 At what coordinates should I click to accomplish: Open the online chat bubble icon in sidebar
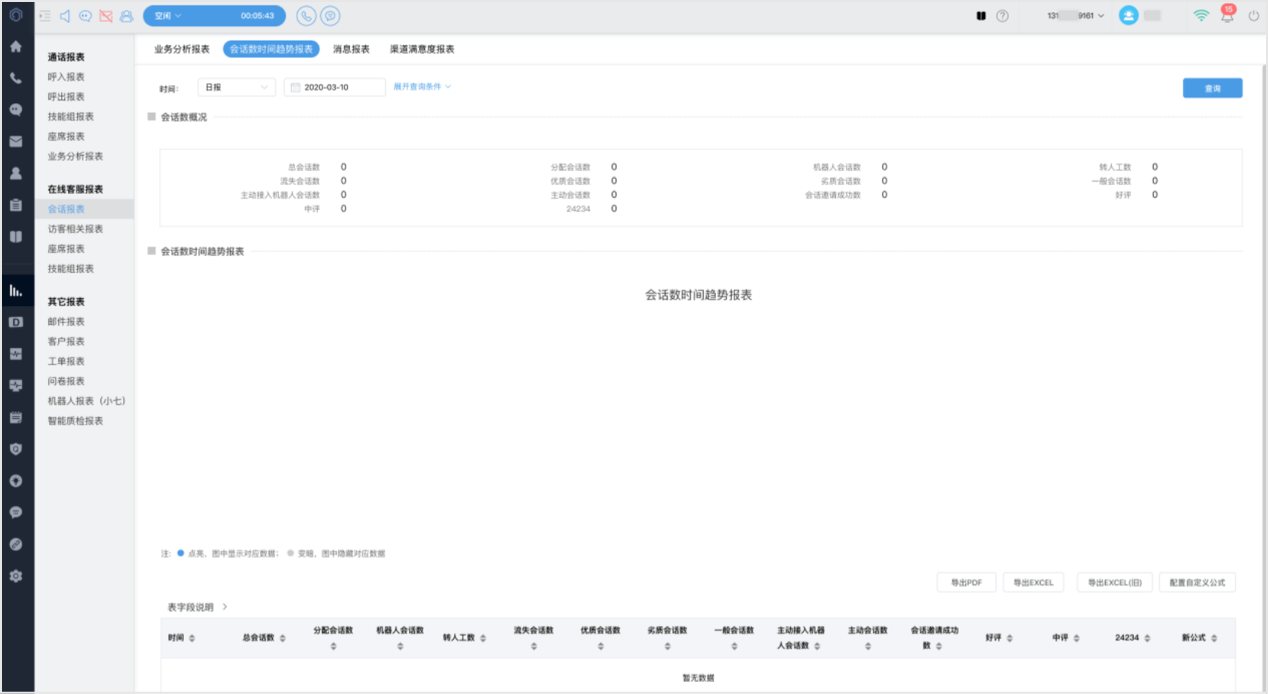[x=15, y=110]
